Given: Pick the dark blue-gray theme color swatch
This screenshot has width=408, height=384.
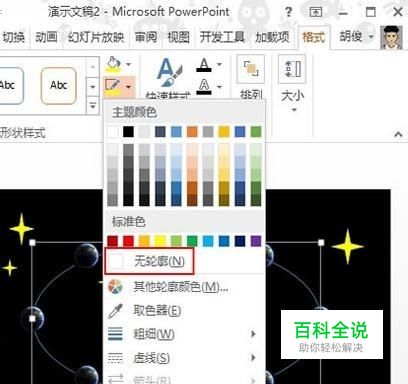Looking at the screenshot, I should 160,132.
